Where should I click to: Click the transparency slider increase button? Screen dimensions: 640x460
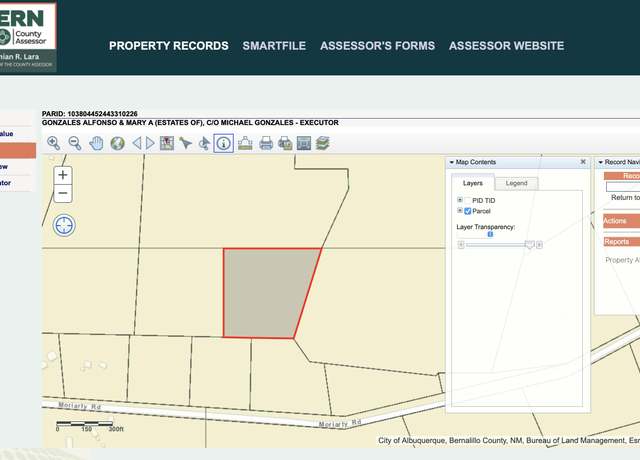tap(539, 245)
